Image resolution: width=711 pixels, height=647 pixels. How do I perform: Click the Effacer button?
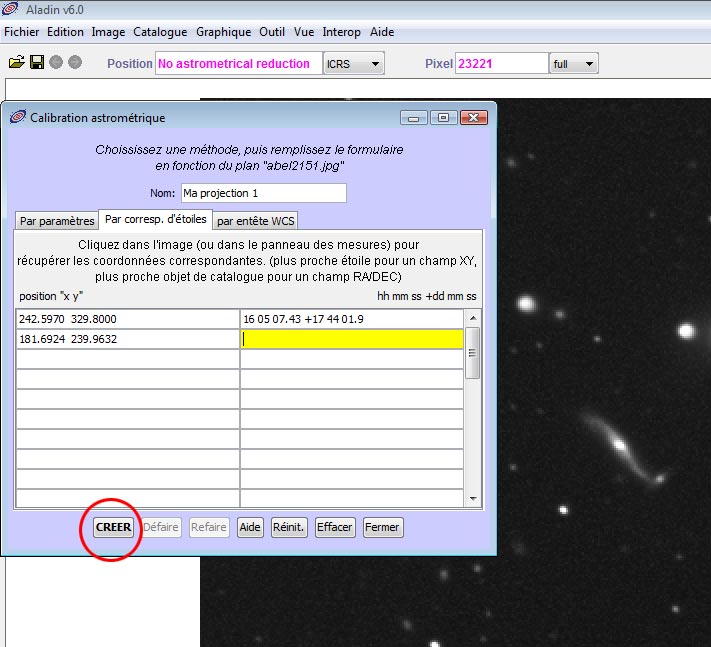click(x=335, y=527)
